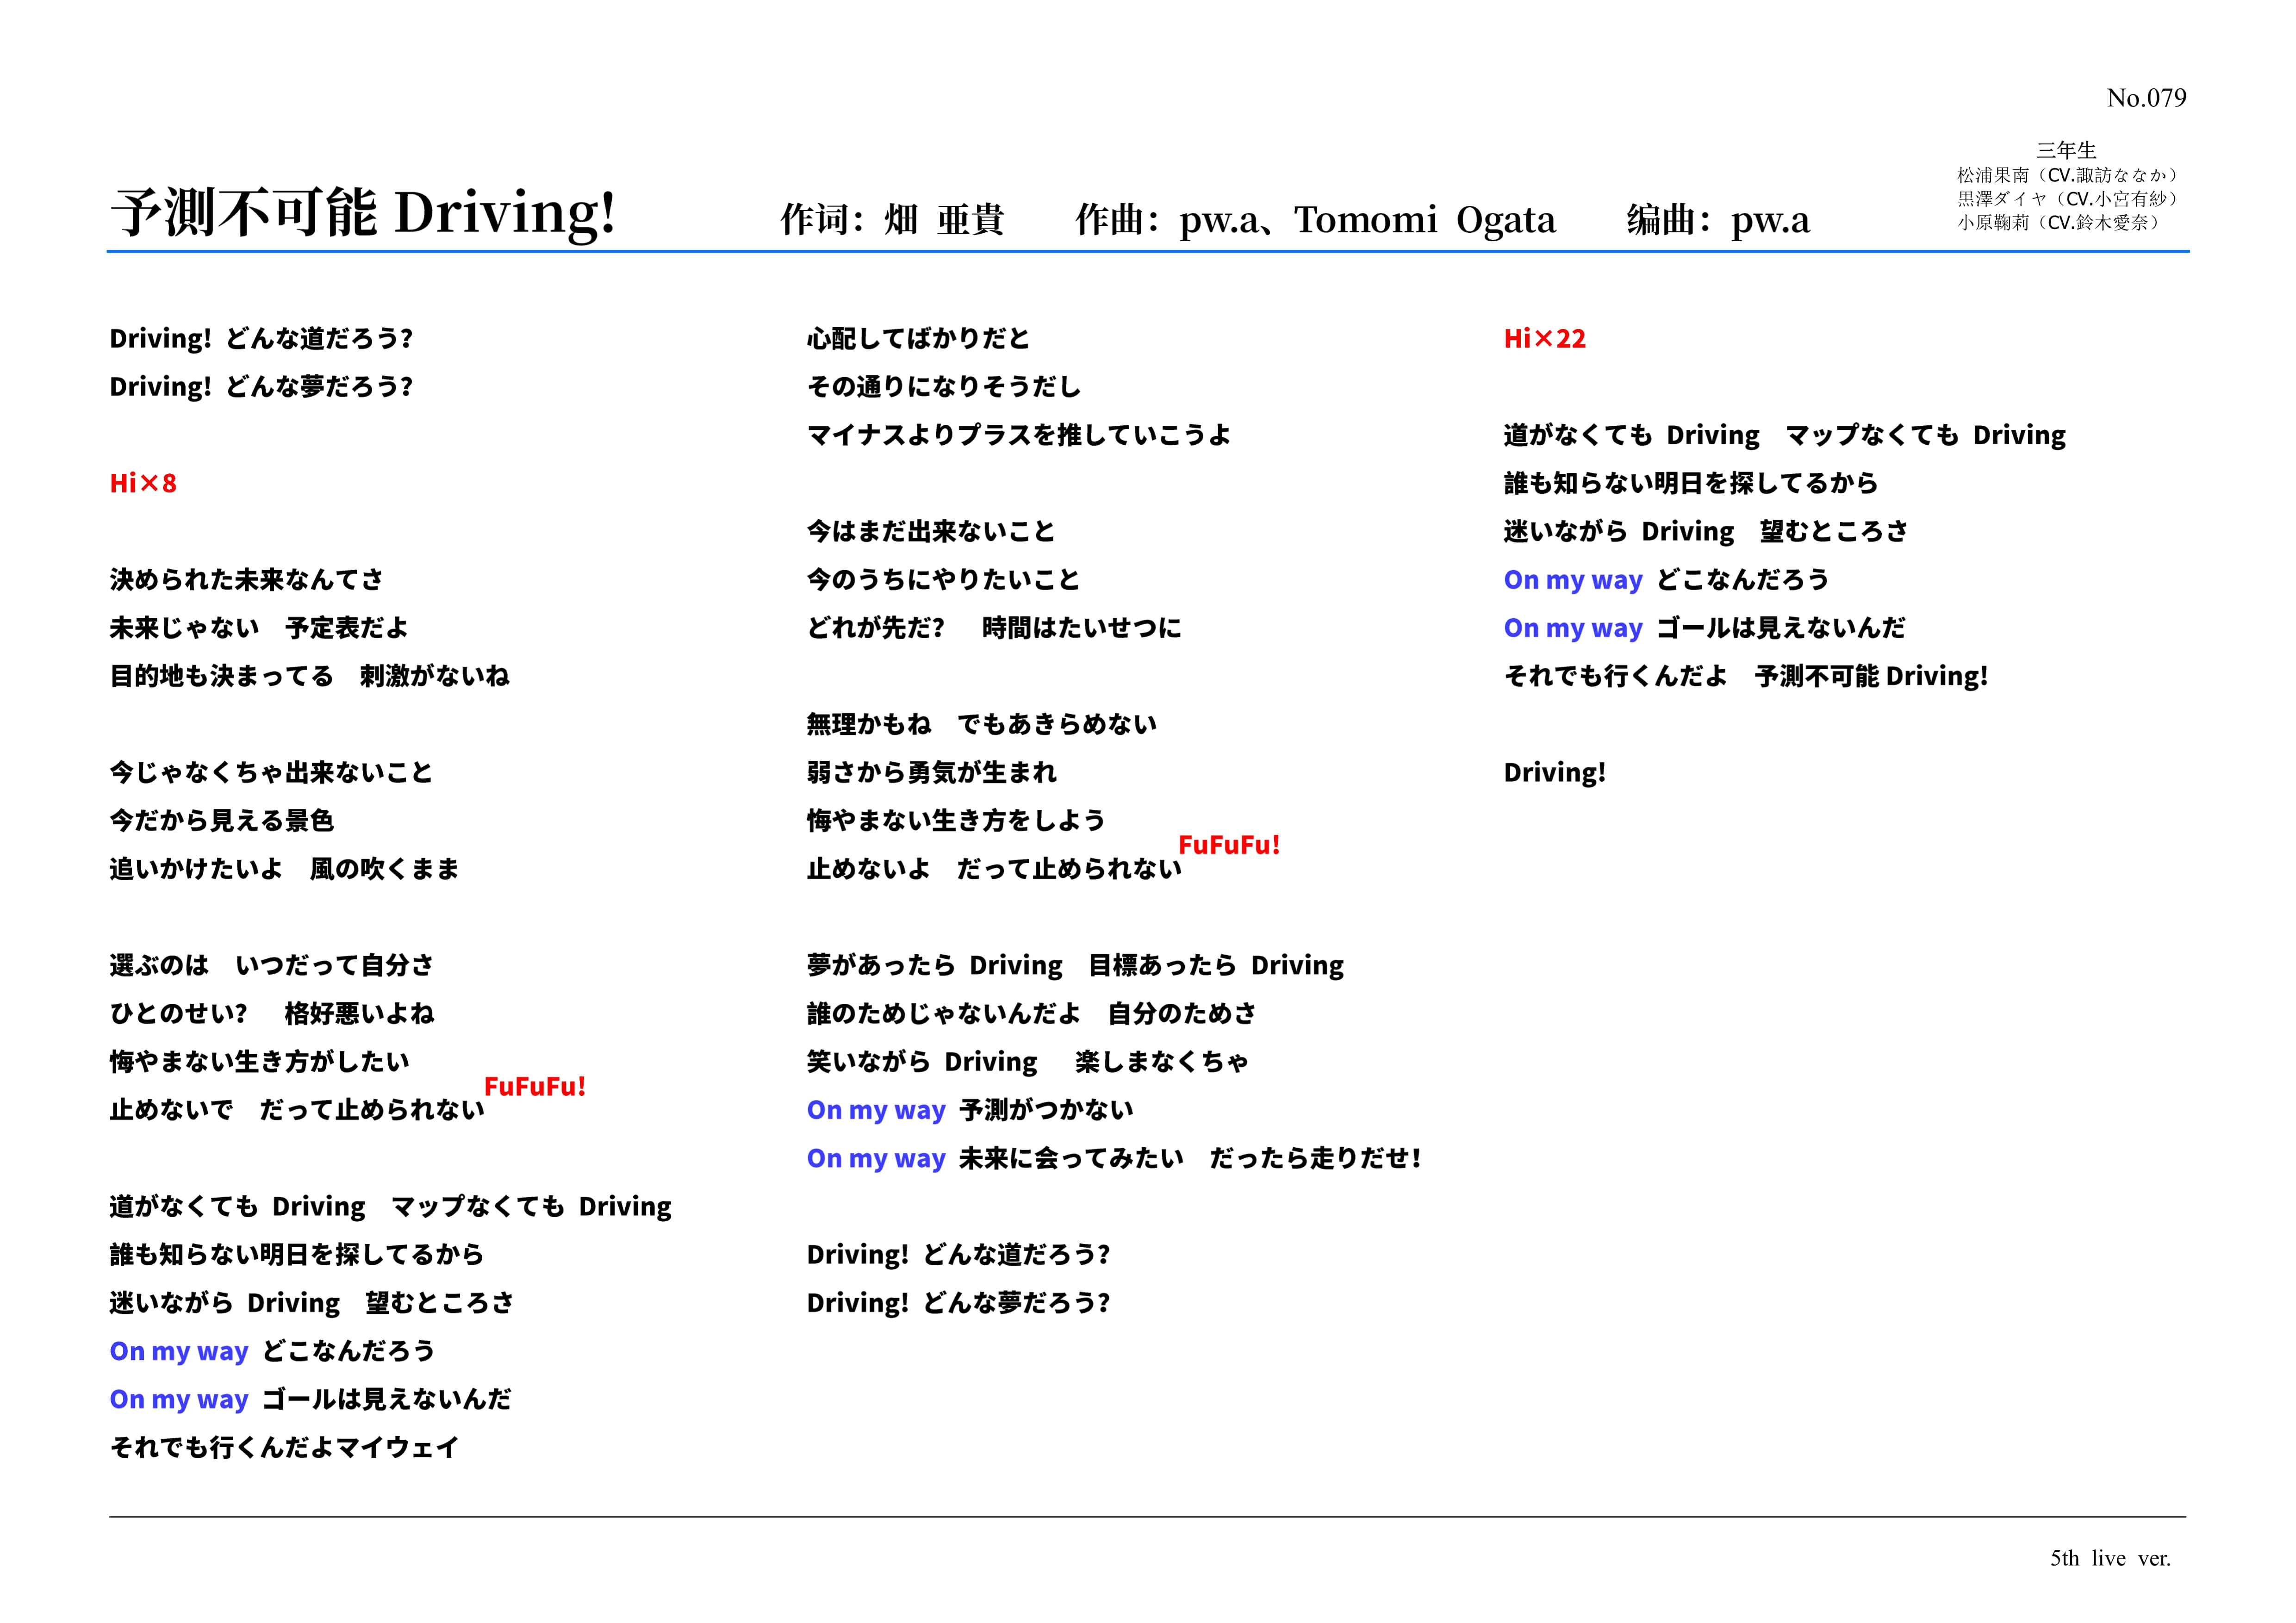Click blue On my way before 予測がつかない
The width and height of the screenshot is (2296, 1623).
pyautogui.click(x=876, y=1110)
